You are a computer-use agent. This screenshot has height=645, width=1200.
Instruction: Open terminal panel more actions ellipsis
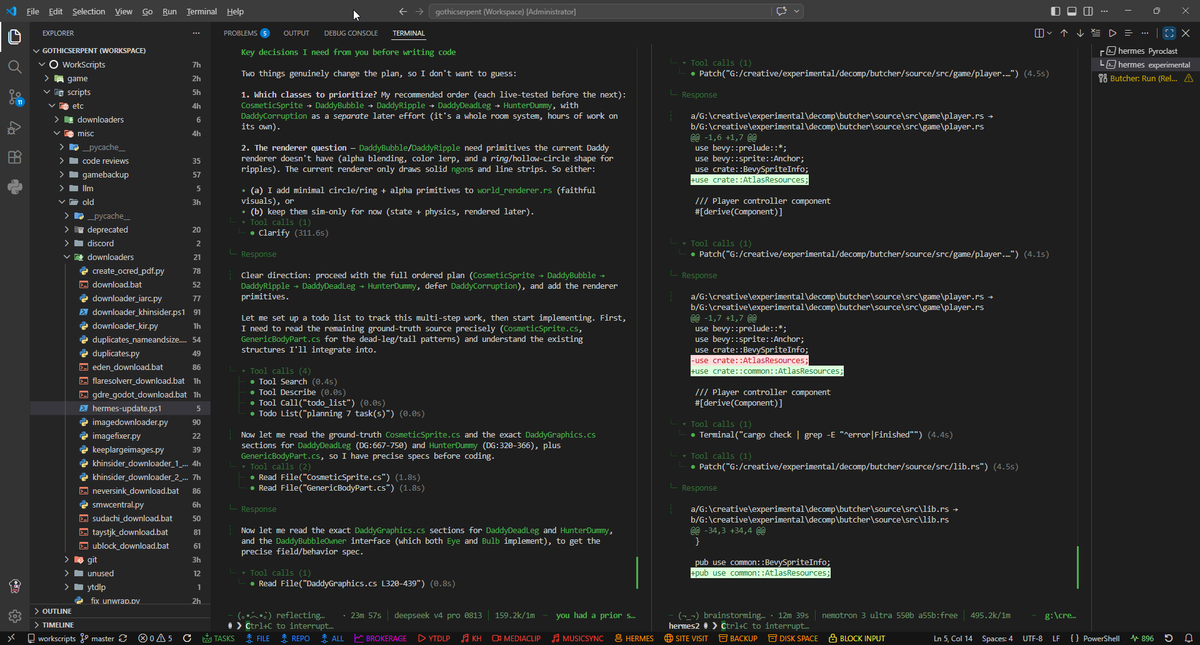point(1145,33)
